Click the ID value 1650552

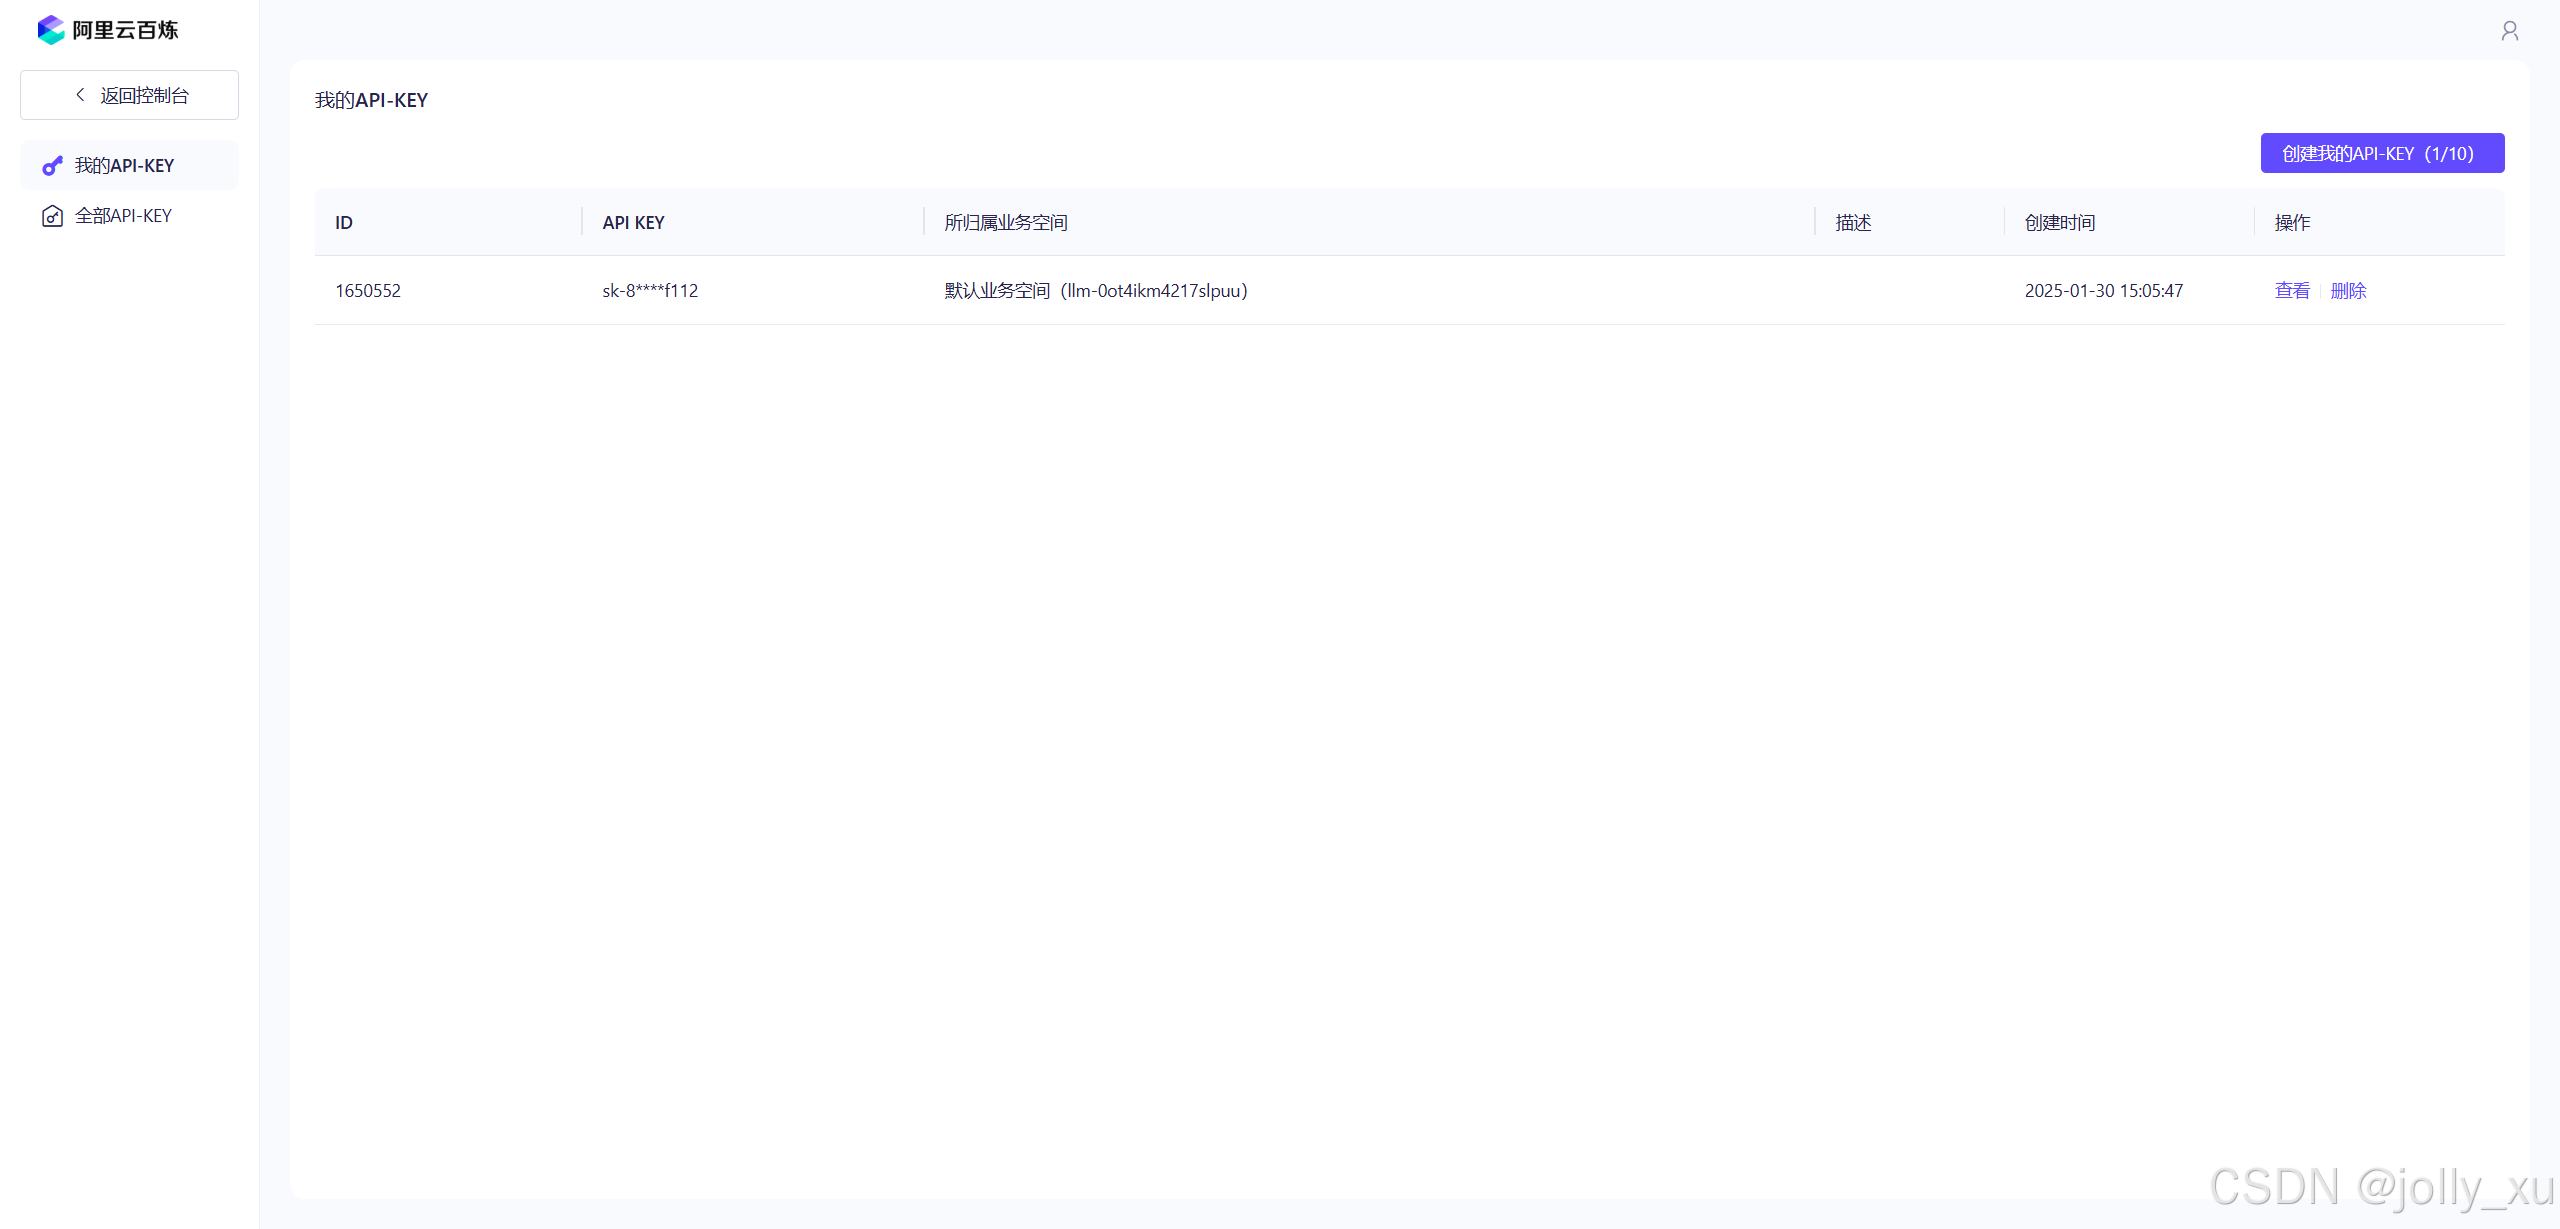pos(368,291)
